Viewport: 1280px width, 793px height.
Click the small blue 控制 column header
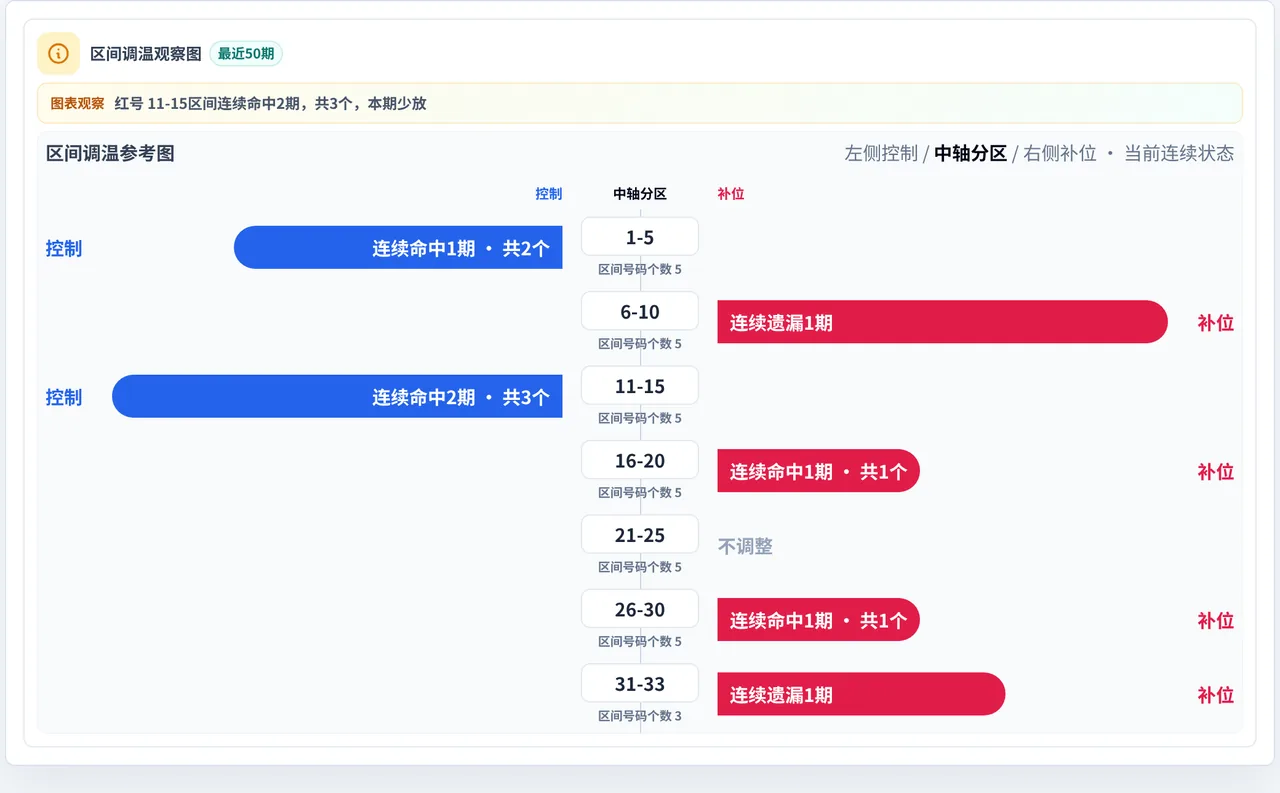(x=549, y=194)
